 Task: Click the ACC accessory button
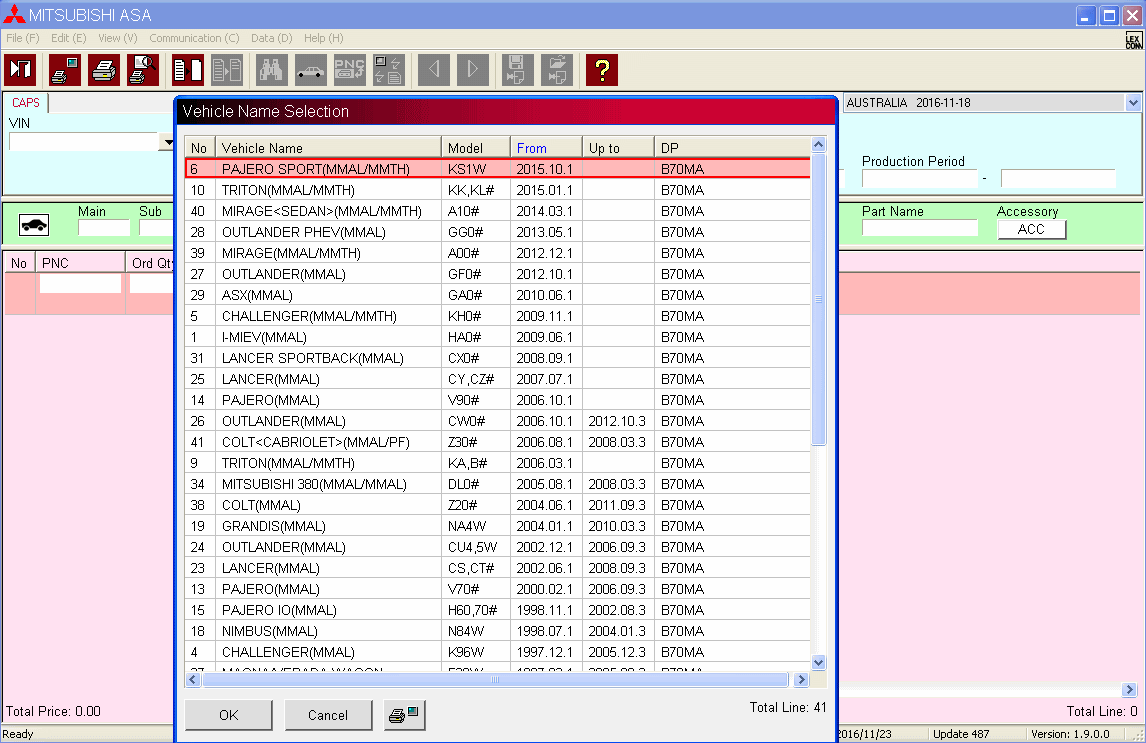(x=1031, y=229)
